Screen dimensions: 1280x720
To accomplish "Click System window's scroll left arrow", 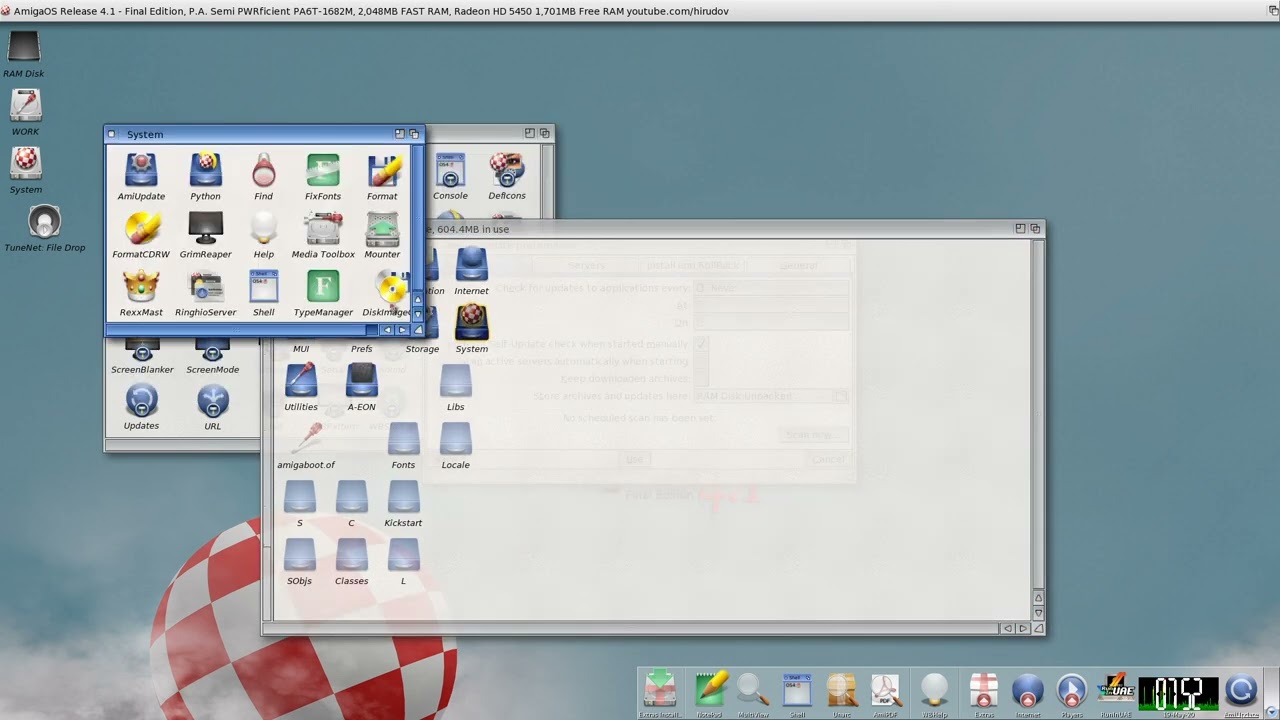I will tap(387, 329).
